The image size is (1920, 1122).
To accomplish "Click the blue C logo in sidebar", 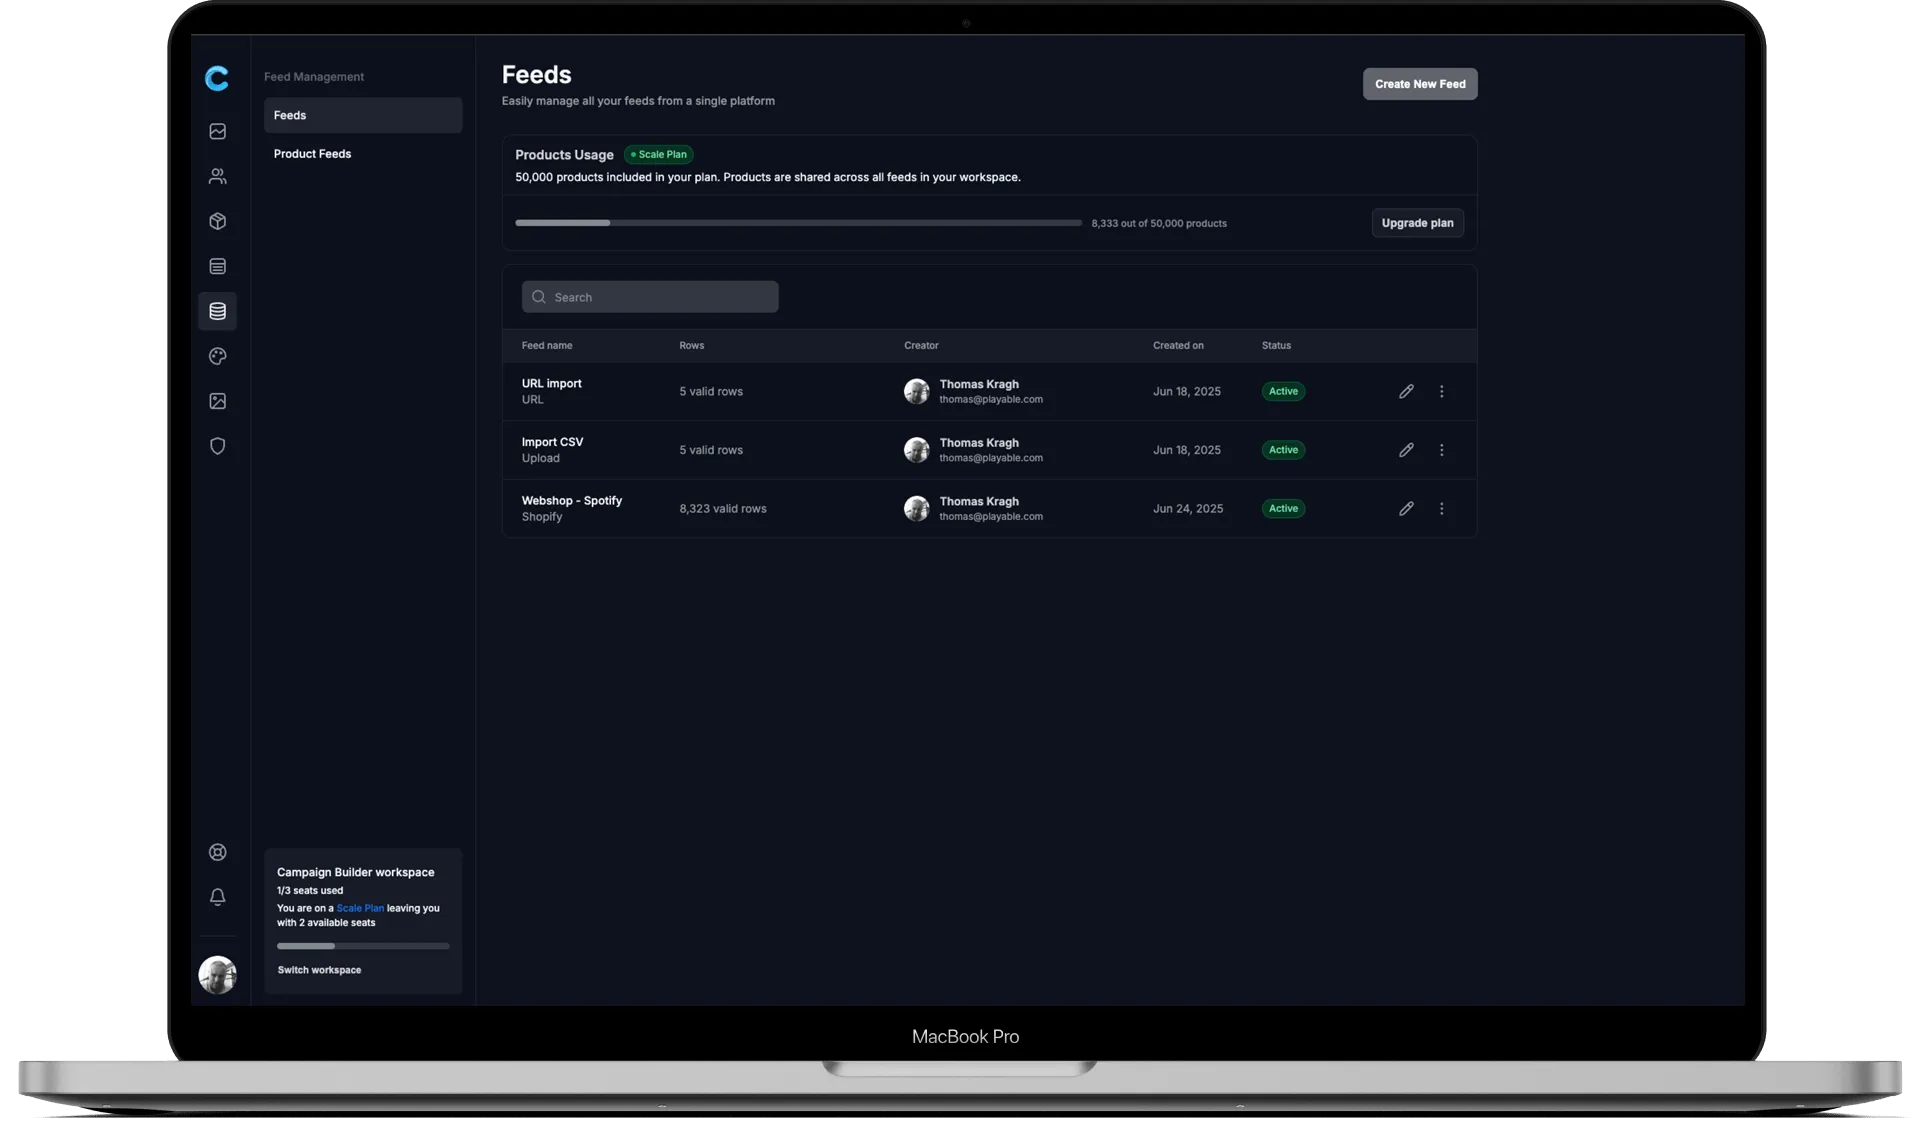I will (217, 78).
